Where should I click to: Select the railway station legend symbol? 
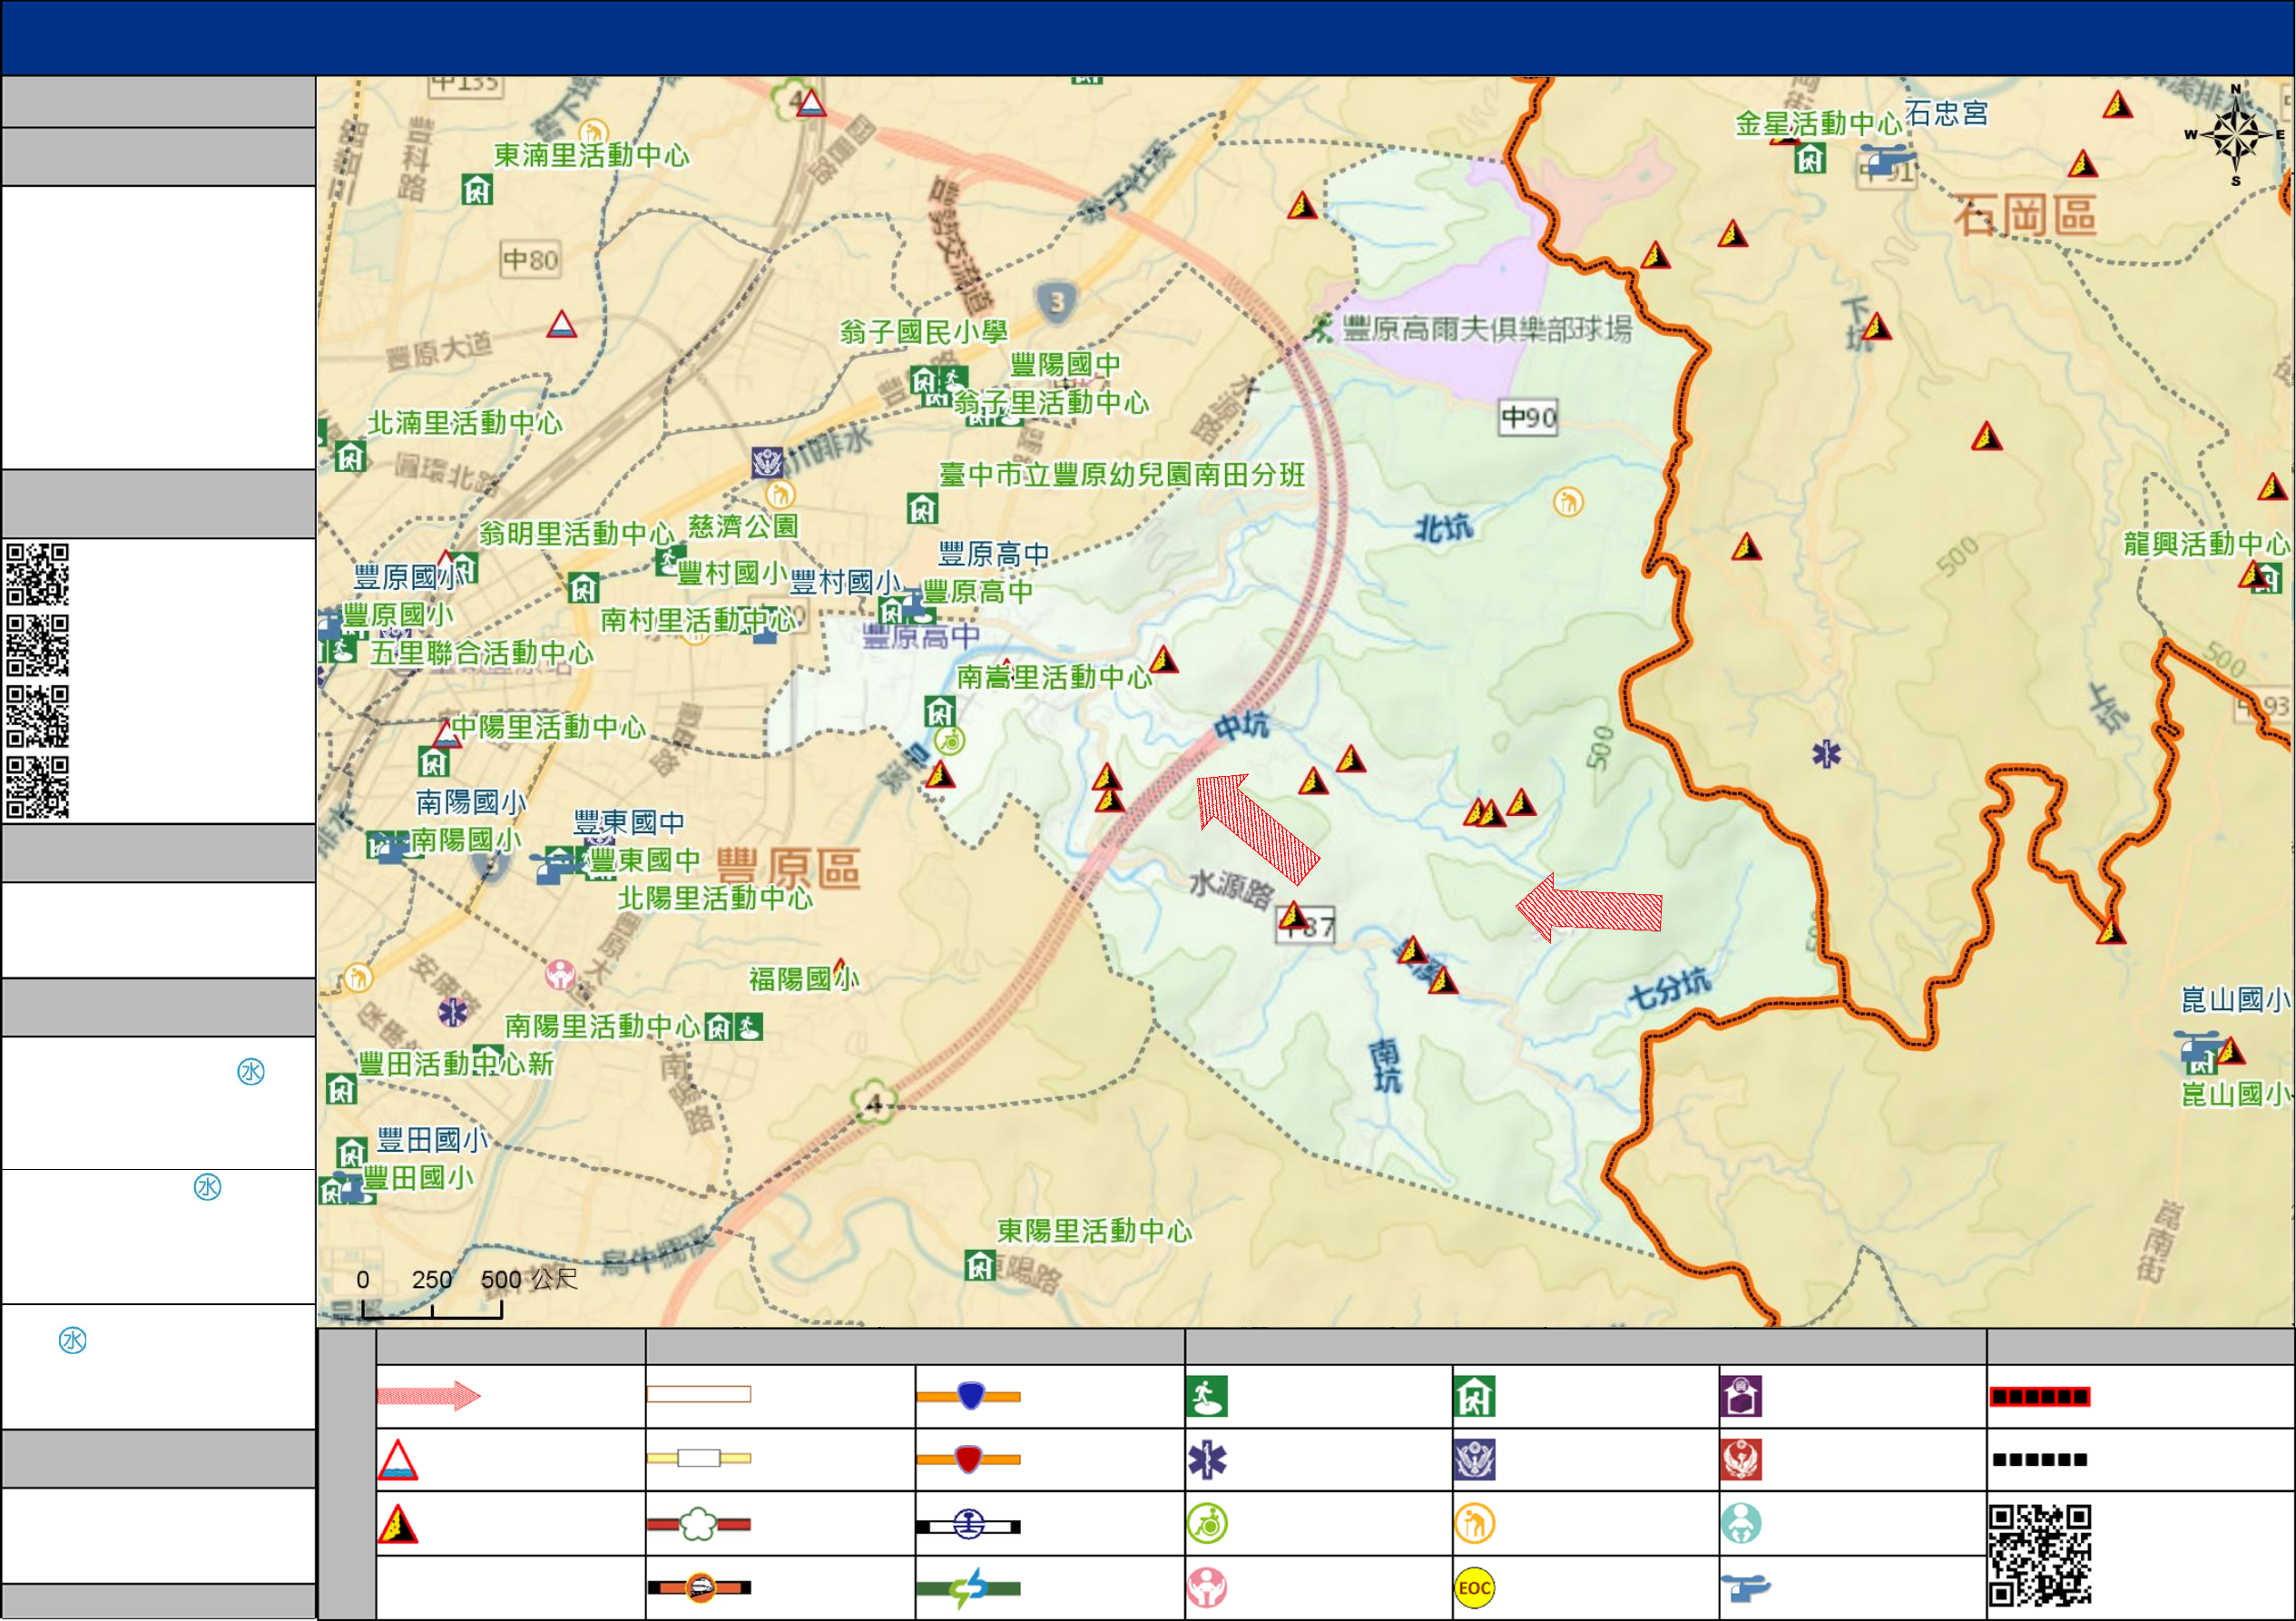click(969, 1525)
